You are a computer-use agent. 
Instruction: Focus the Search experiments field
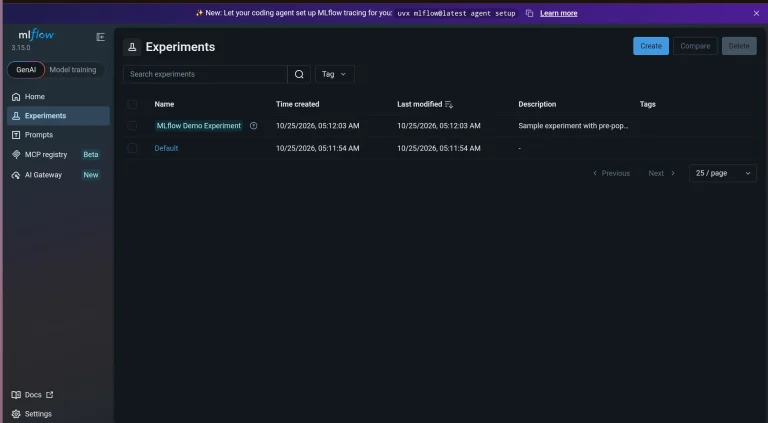click(205, 74)
